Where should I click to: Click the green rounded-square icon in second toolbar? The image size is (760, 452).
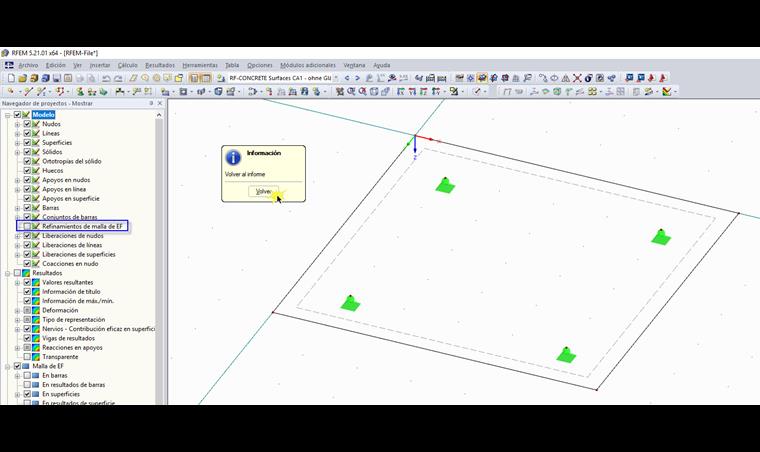coord(557,92)
